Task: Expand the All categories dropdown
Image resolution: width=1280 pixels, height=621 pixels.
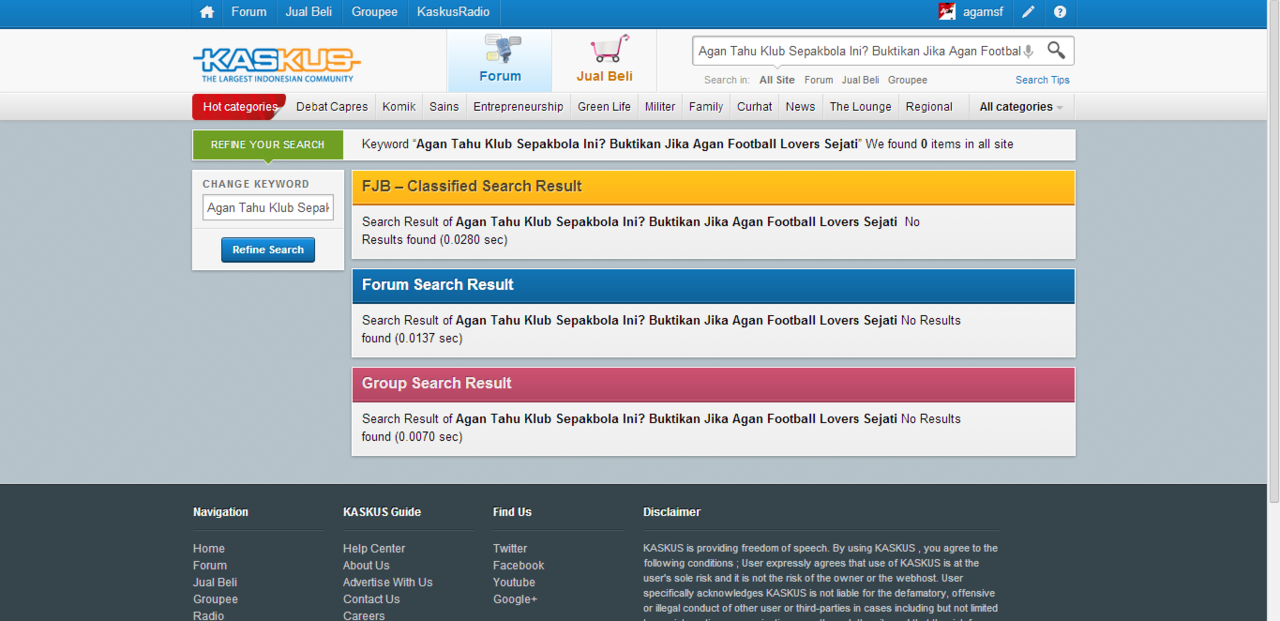Action: [1021, 107]
